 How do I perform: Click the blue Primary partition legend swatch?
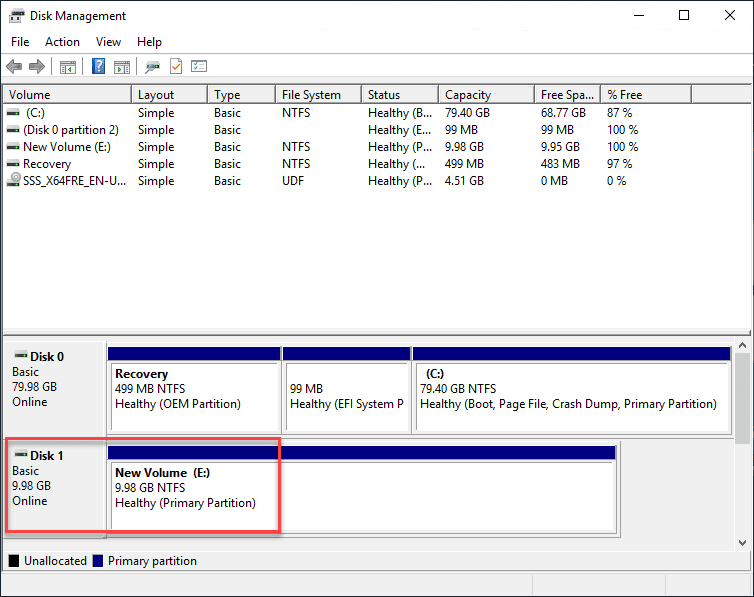tap(98, 561)
